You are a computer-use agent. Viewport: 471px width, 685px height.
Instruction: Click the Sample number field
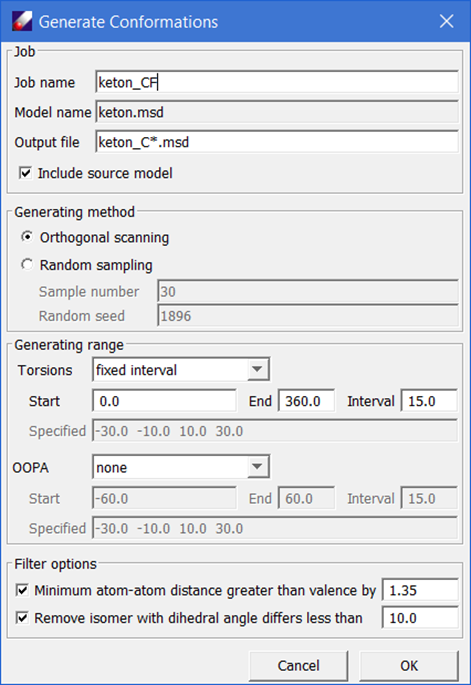(x=308, y=291)
